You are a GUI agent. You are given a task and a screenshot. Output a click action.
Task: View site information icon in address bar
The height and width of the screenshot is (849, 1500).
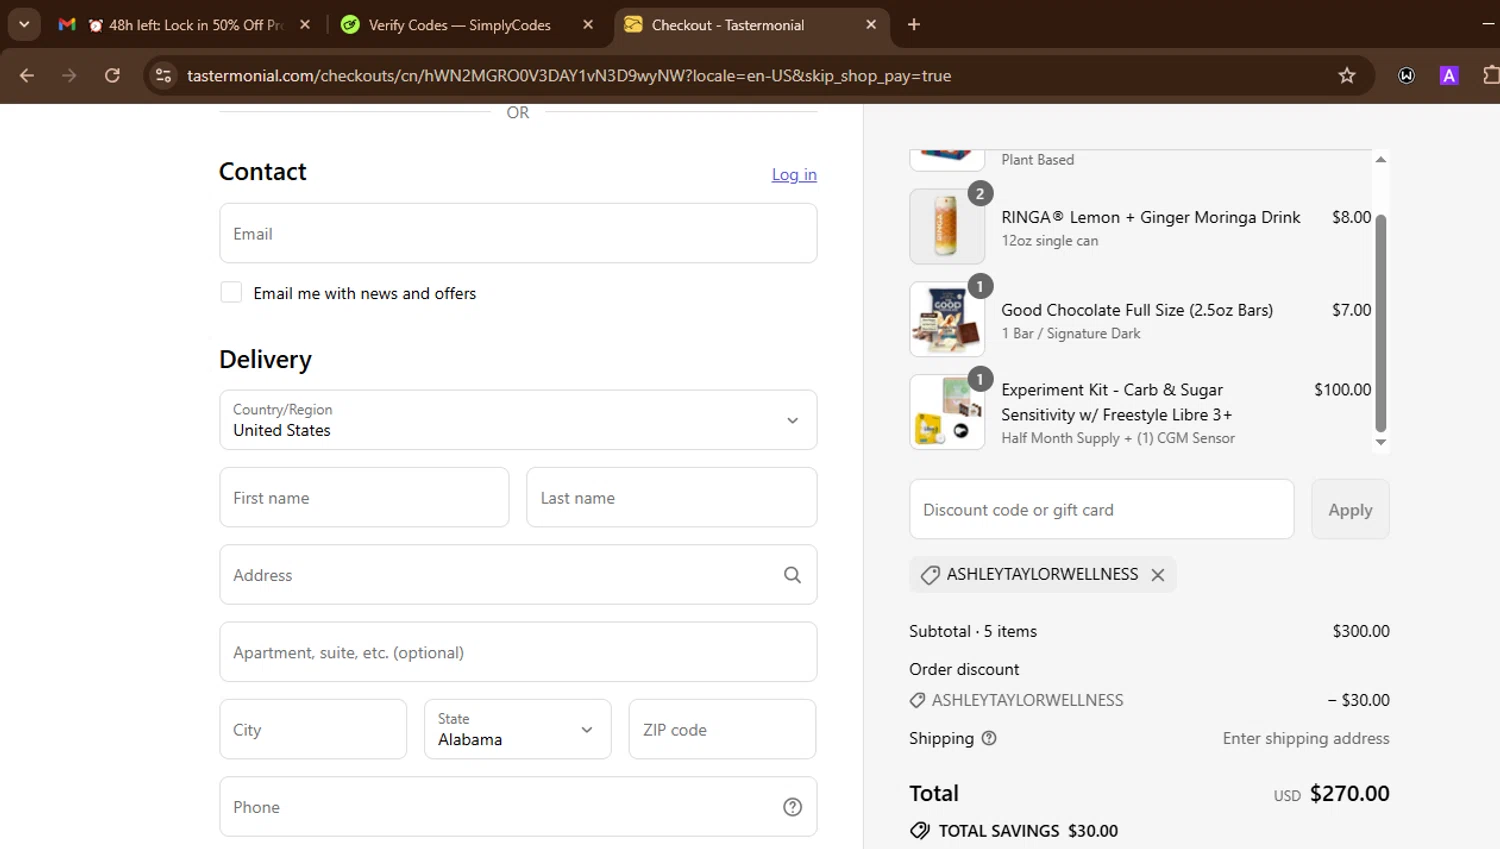pyautogui.click(x=164, y=75)
